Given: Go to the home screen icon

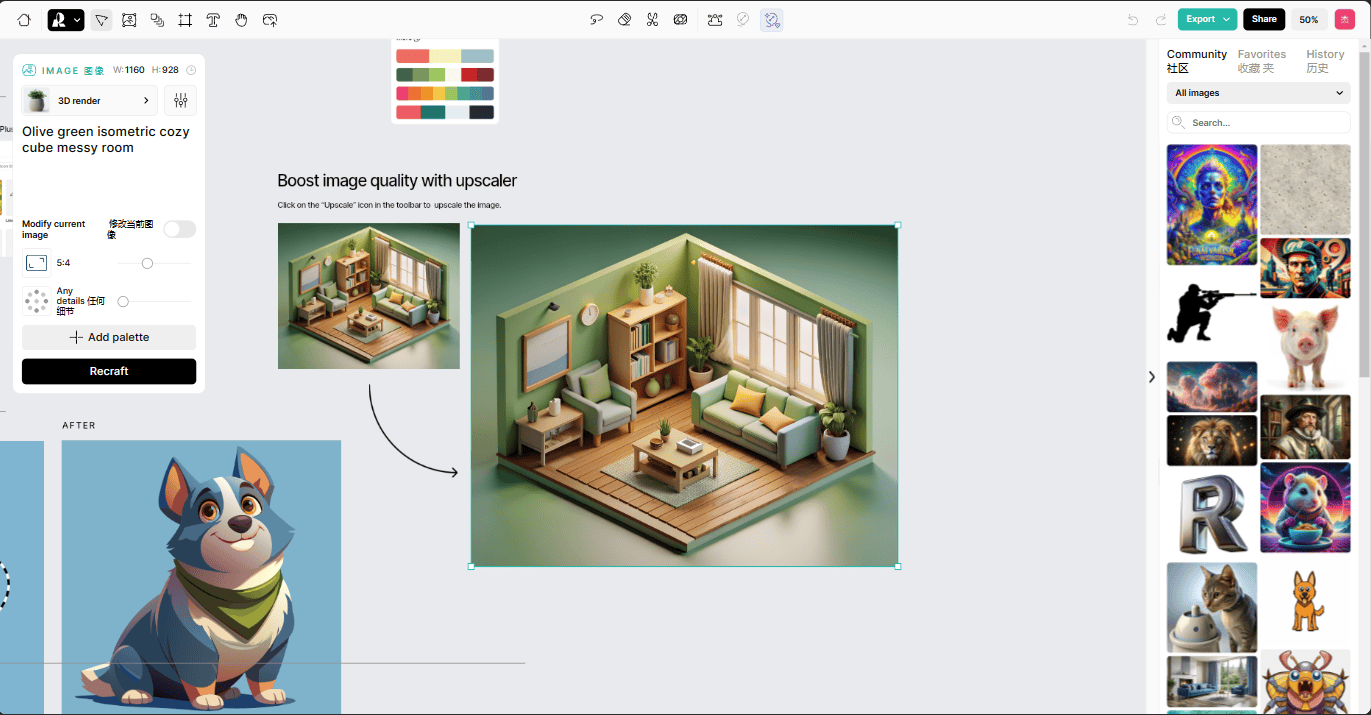Looking at the screenshot, I should [24, 20].
